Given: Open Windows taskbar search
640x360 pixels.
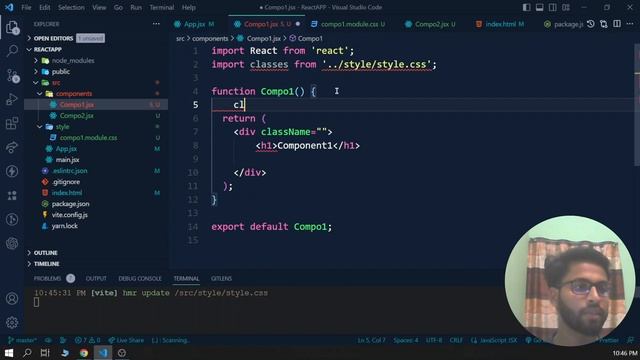Looking at the screenshot, I should coord(27,353).
